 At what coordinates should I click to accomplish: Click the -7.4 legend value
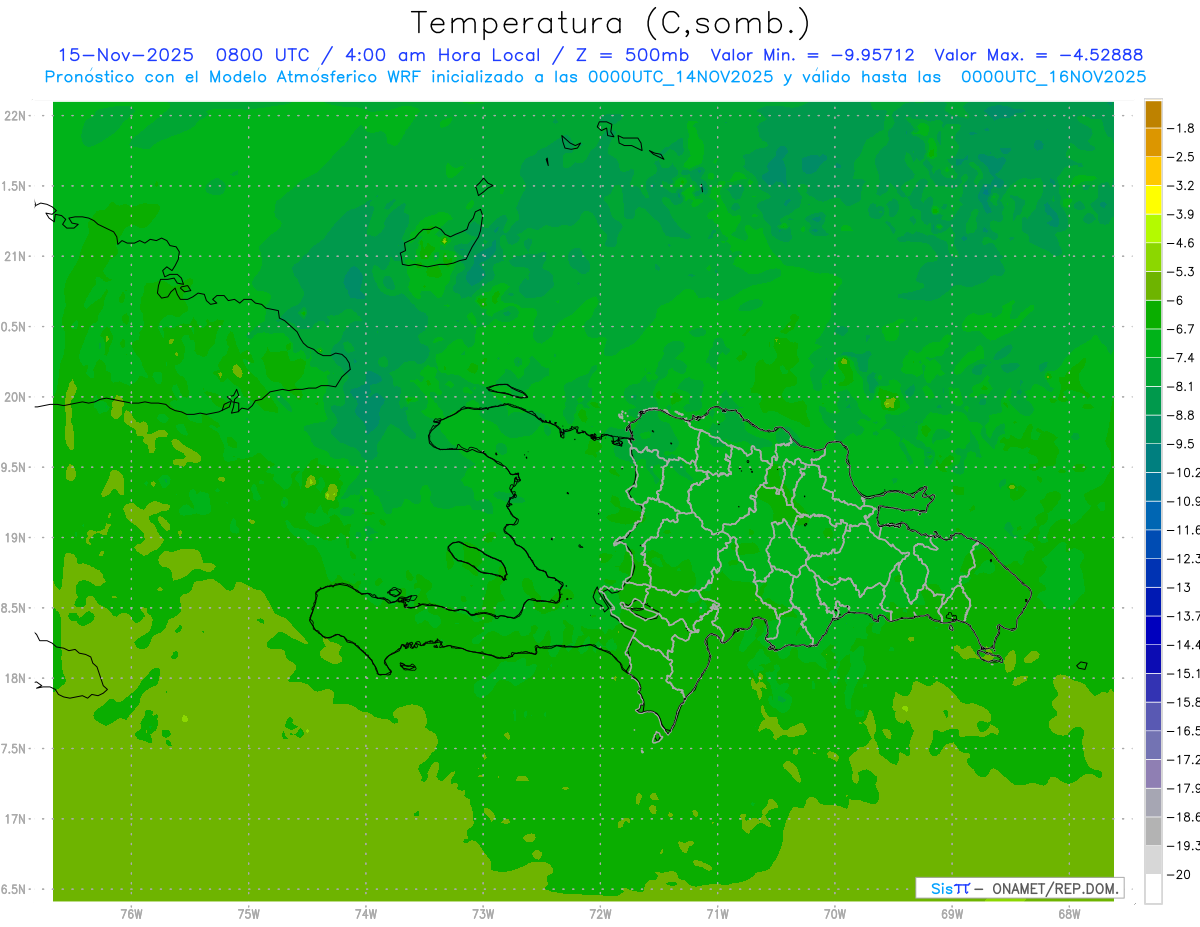click(x=1181, y=357)
